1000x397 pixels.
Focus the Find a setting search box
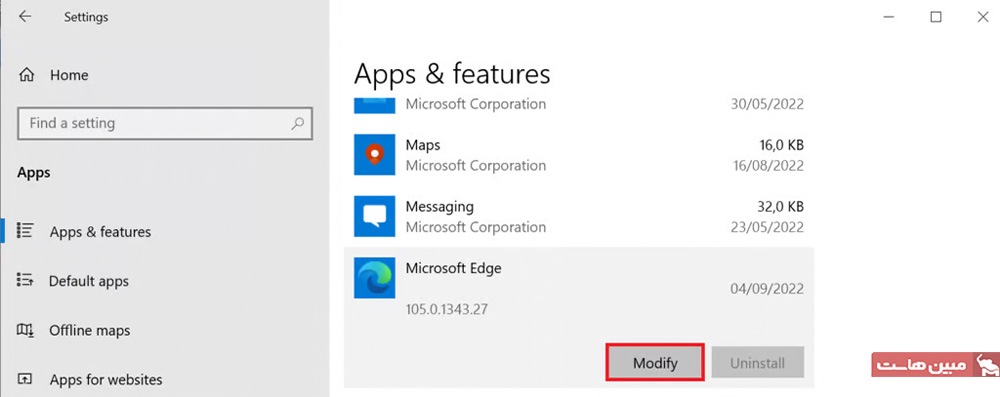coord(165,123)
